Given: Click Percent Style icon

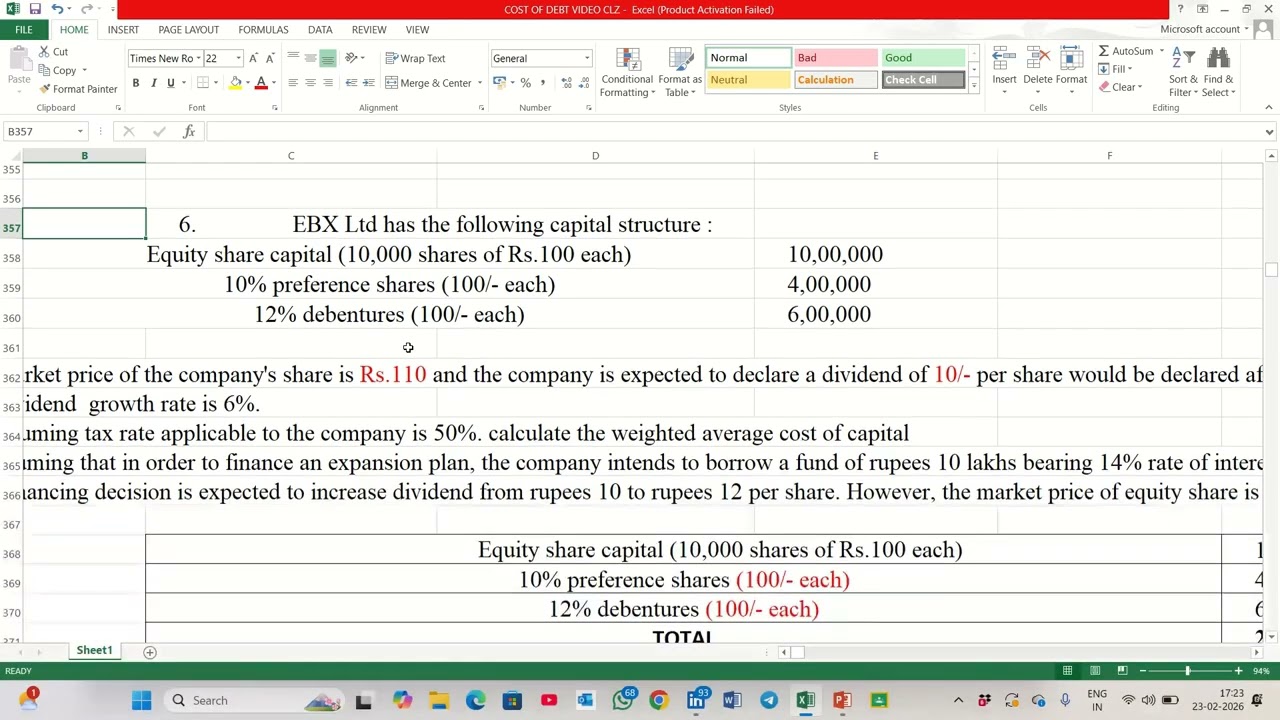Looking at the screenshot, I should click(x=525, y=83).
